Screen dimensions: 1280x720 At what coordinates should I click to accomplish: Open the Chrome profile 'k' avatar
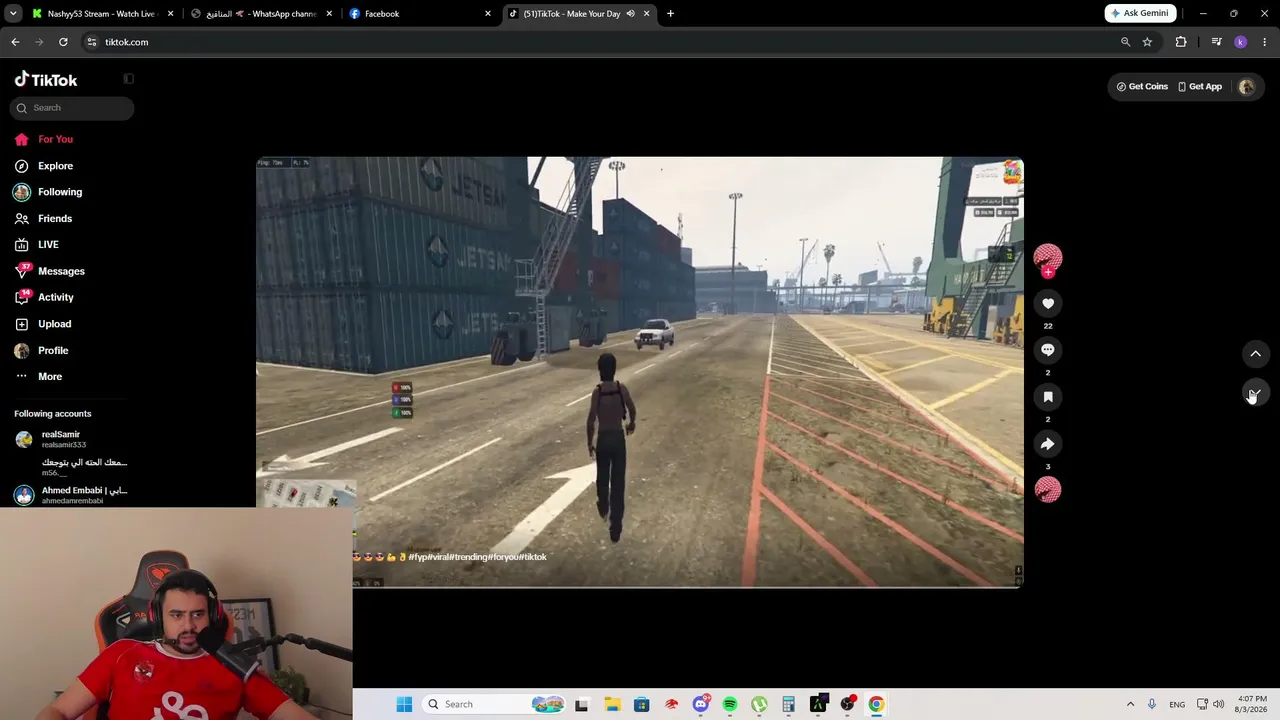pos(1241,42)
